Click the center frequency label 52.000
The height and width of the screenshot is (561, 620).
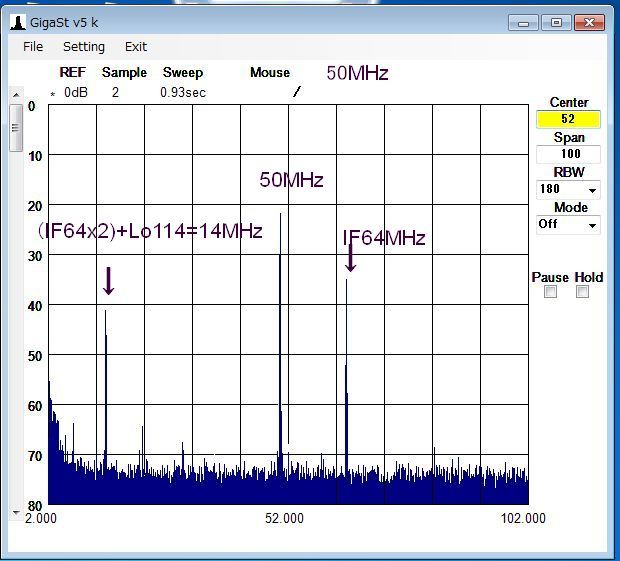pos(284,518)
